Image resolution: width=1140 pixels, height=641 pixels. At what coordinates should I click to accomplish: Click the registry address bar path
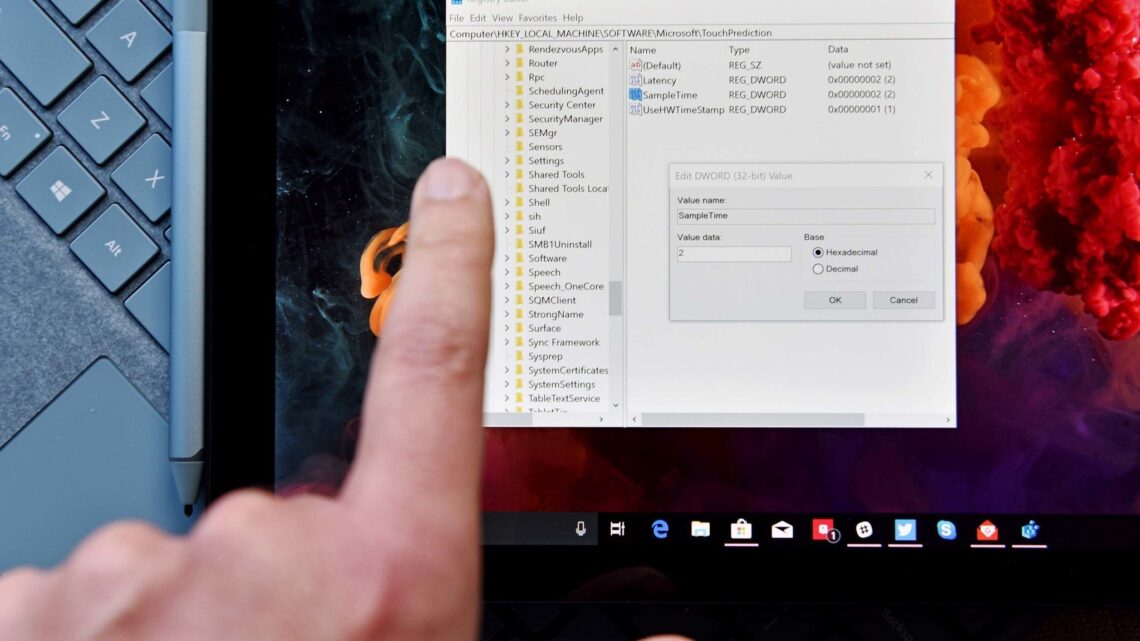611,33
